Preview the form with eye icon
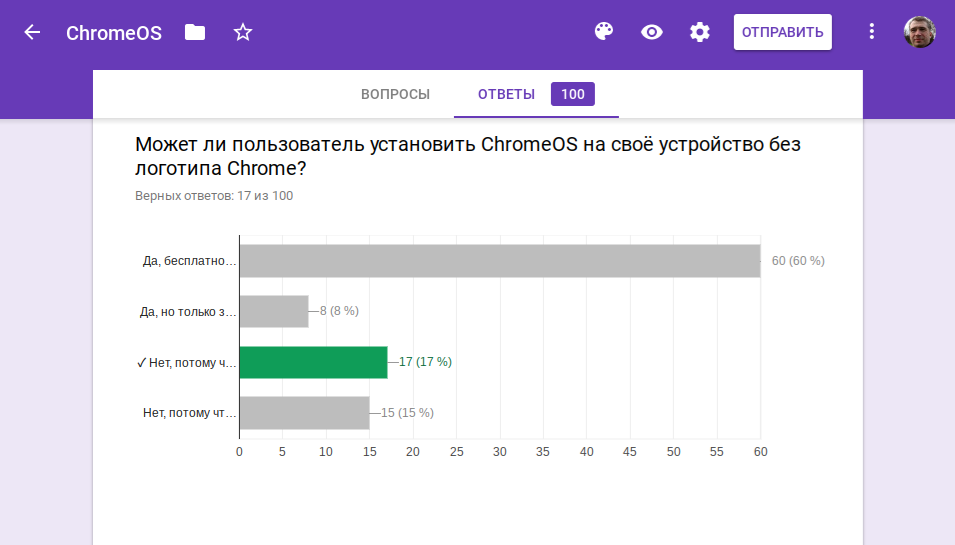 click(x=652, y=32)
